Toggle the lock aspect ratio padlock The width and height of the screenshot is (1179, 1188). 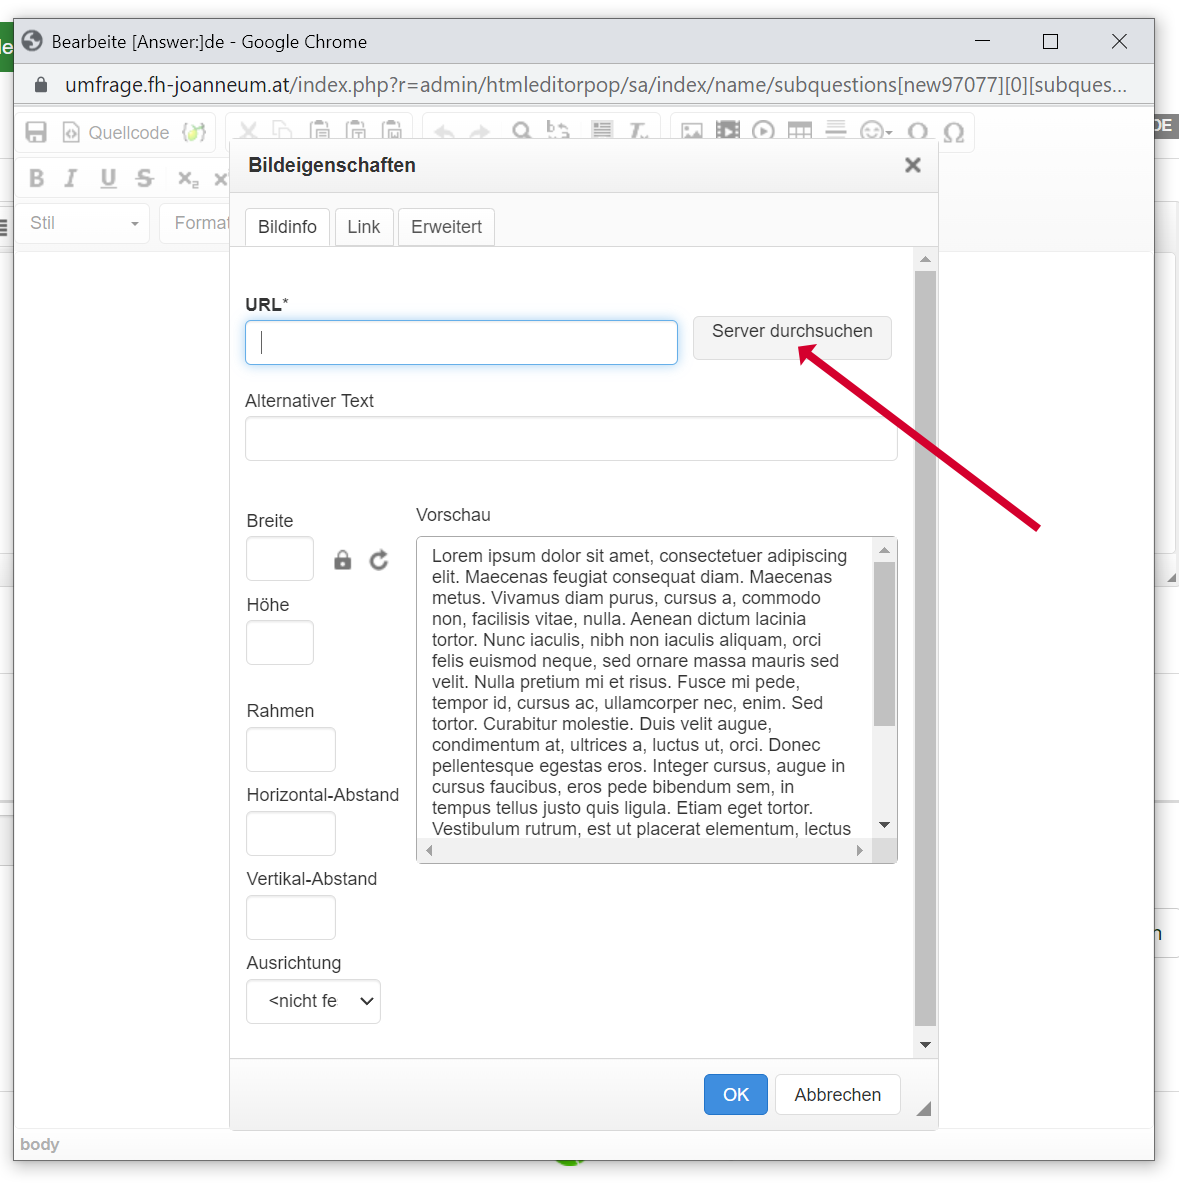click(x=343, y=560)
